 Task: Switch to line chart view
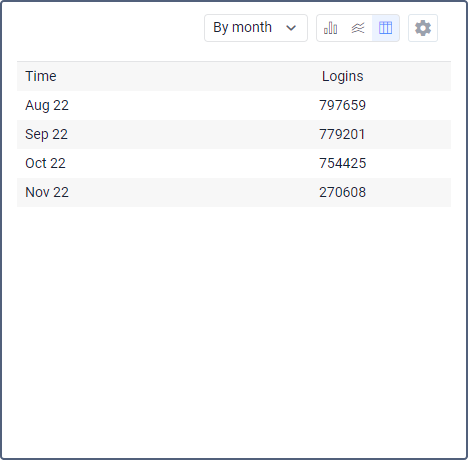point(358,28)
